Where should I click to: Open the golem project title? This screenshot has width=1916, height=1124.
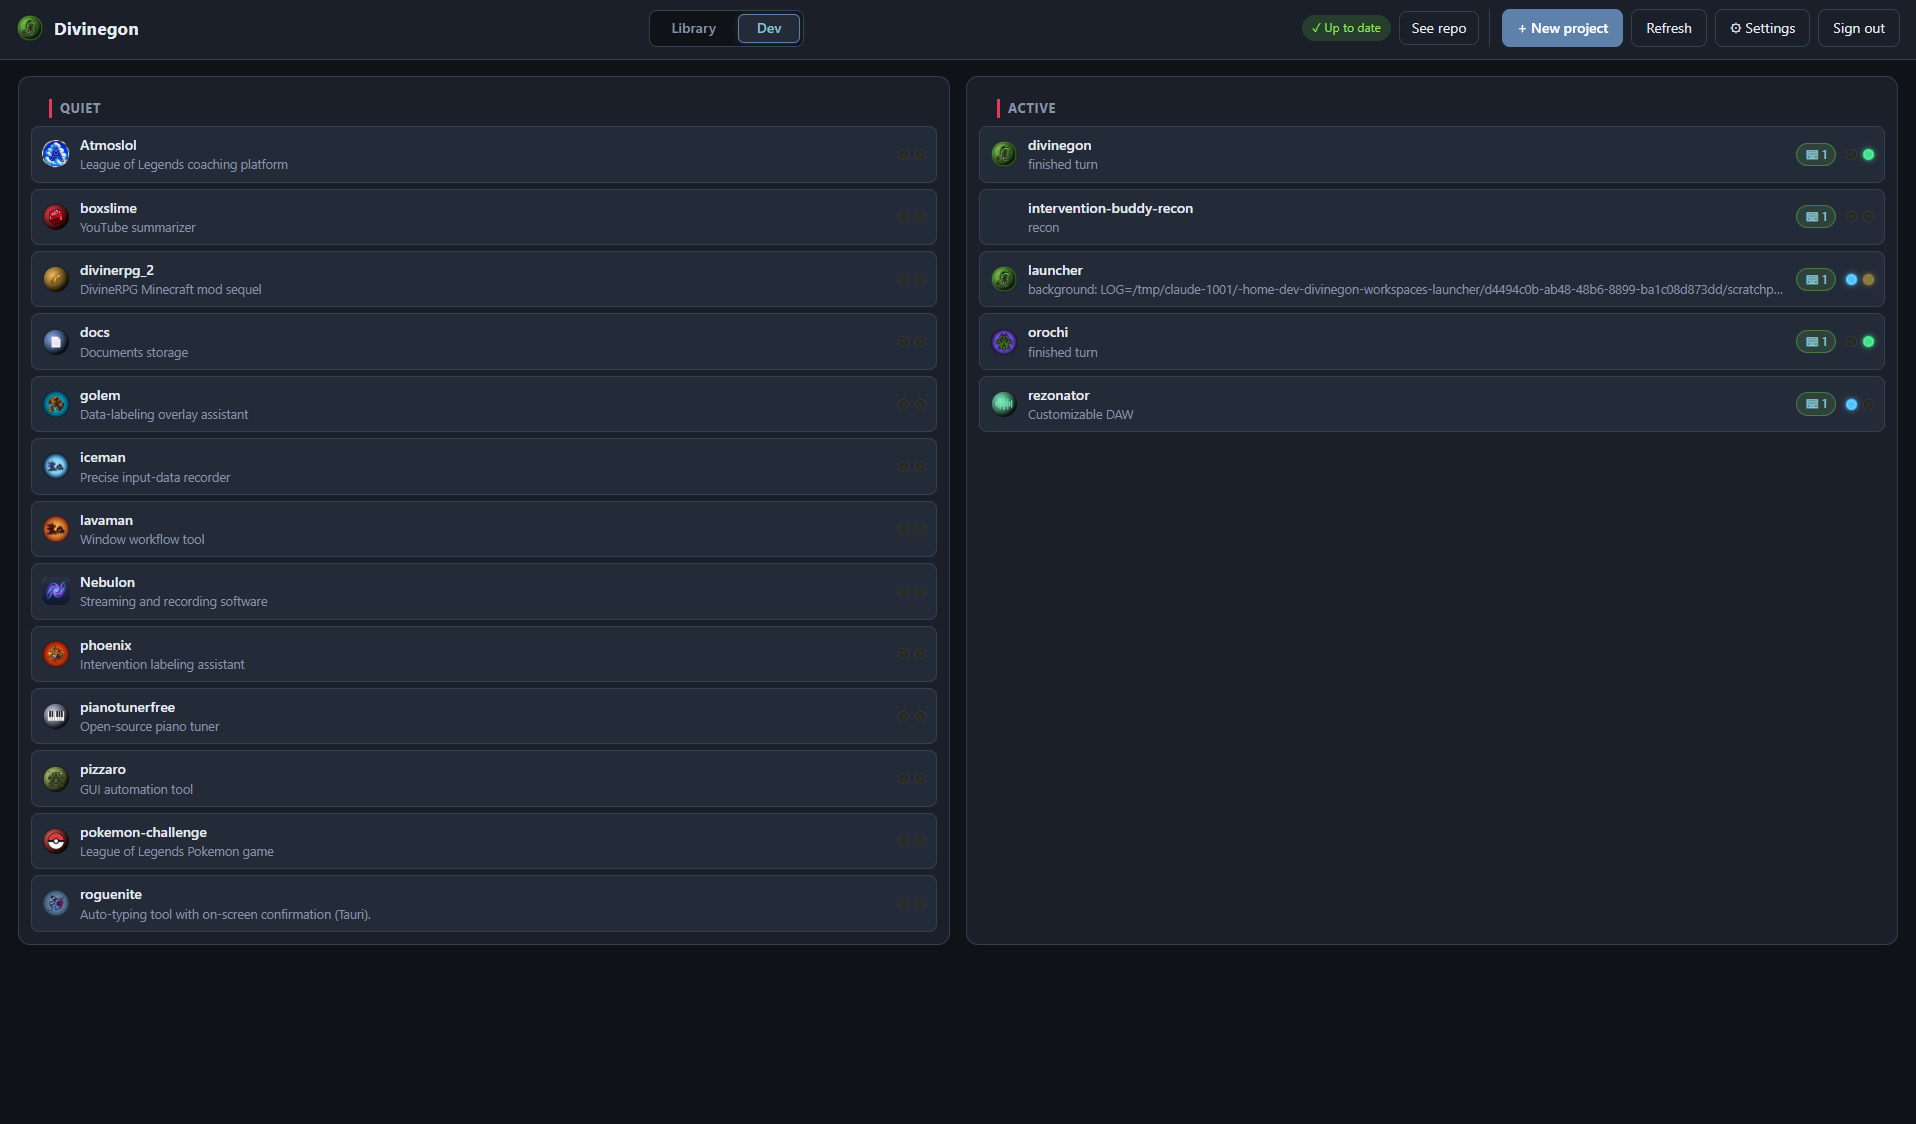coord(100,395)
